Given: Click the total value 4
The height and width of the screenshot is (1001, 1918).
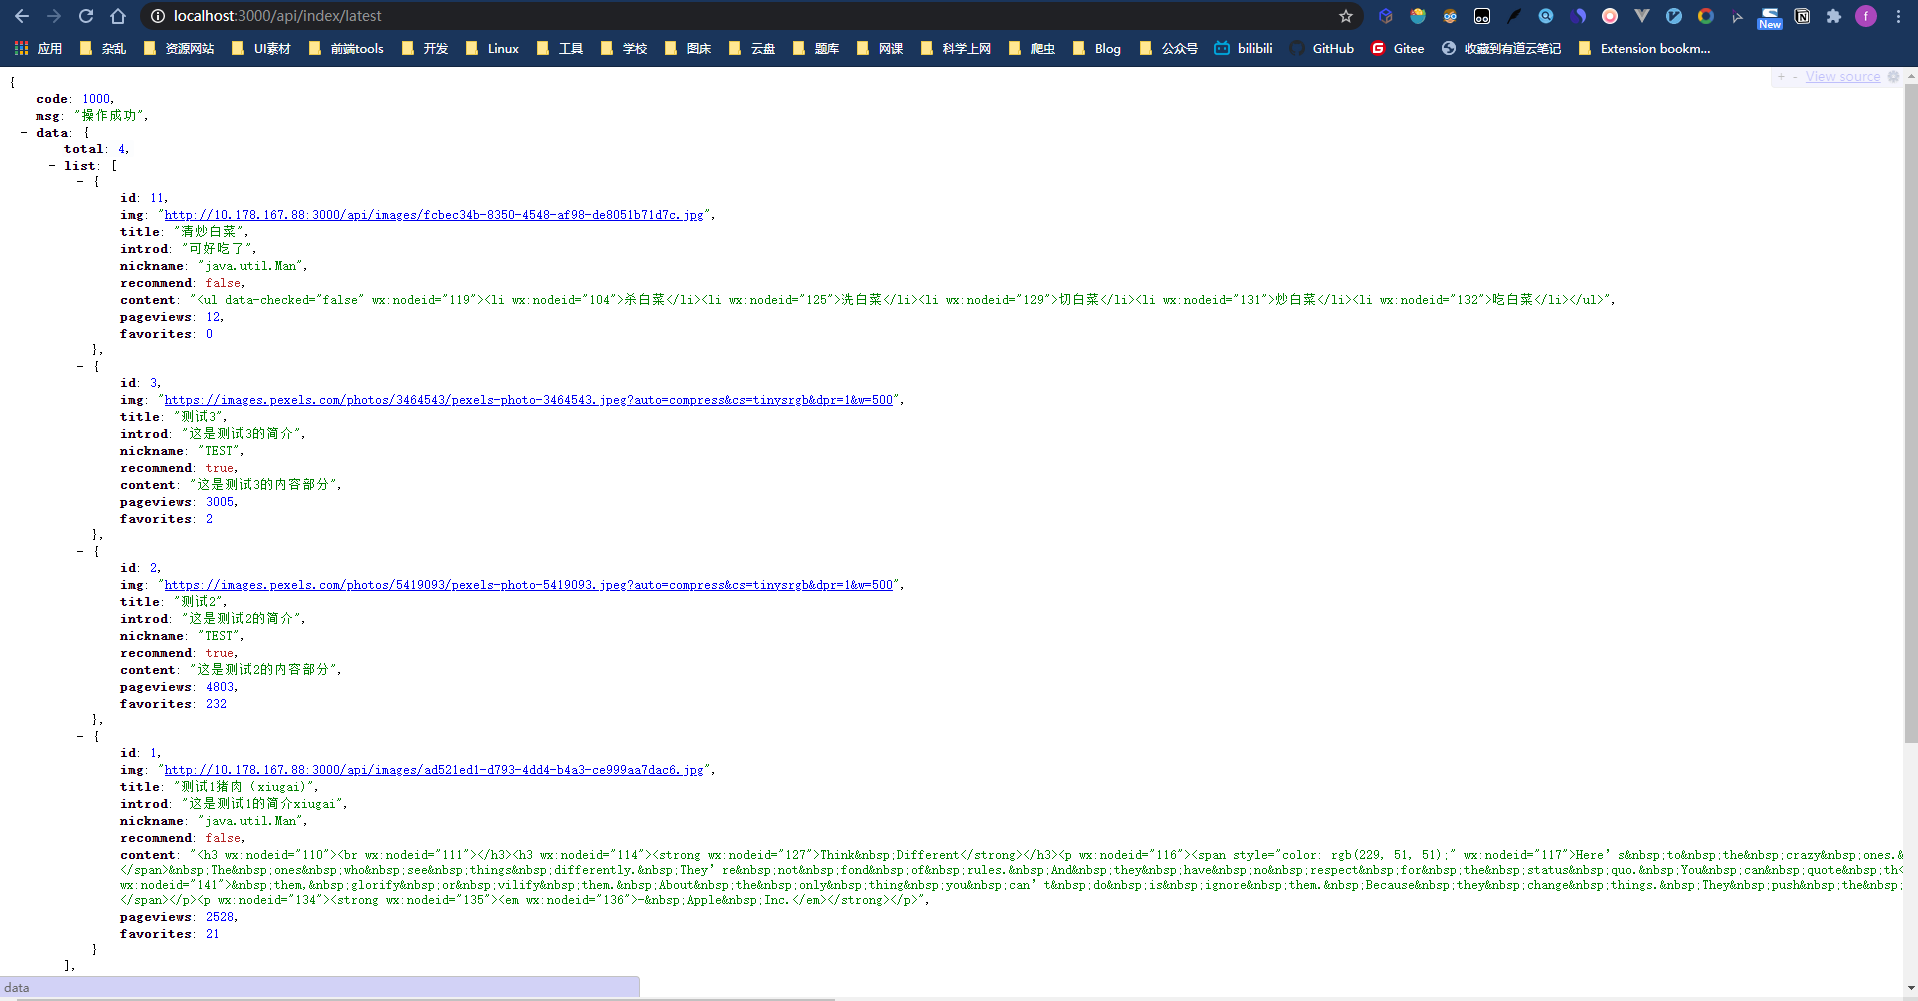Looking at the screenshot, I should click(122, 149).
